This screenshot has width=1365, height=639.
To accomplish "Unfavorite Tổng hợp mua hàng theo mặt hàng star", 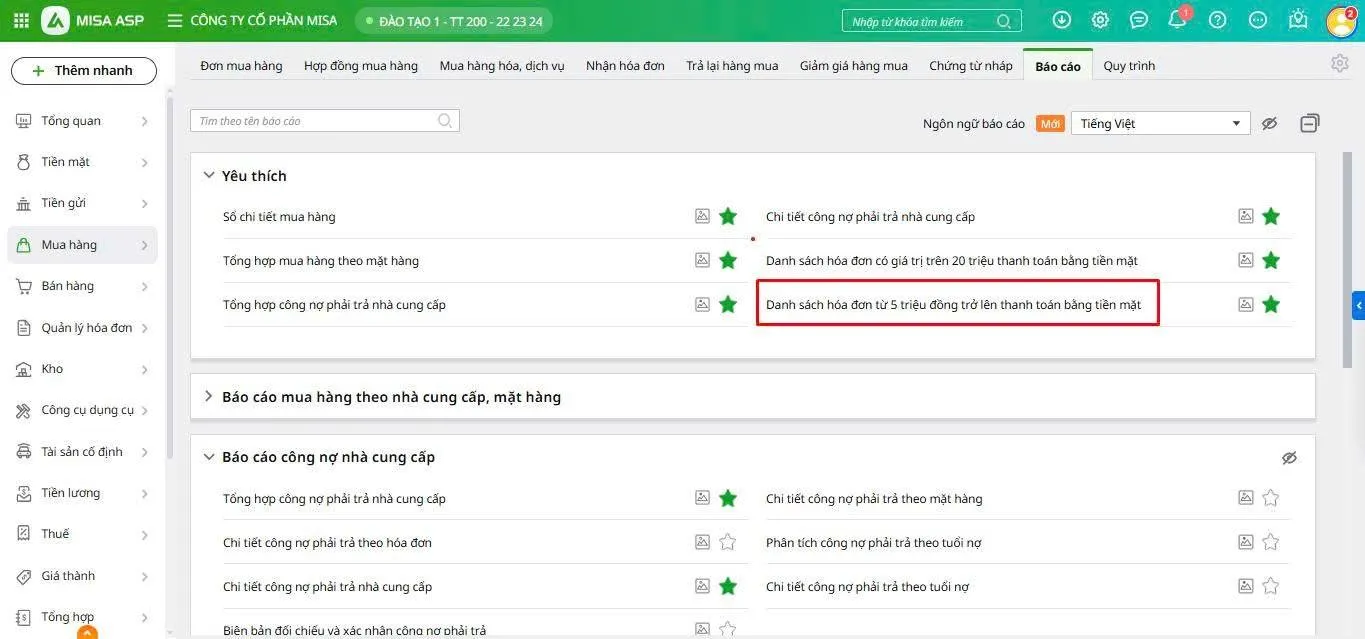I will (728, 260).
